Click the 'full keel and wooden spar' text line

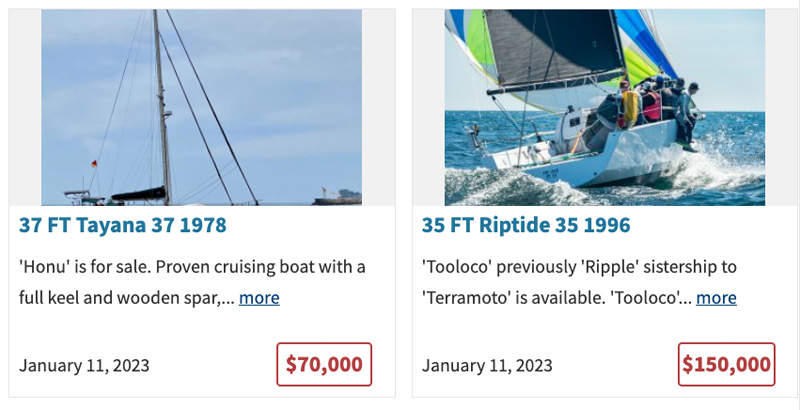click(x=125, y=297)
